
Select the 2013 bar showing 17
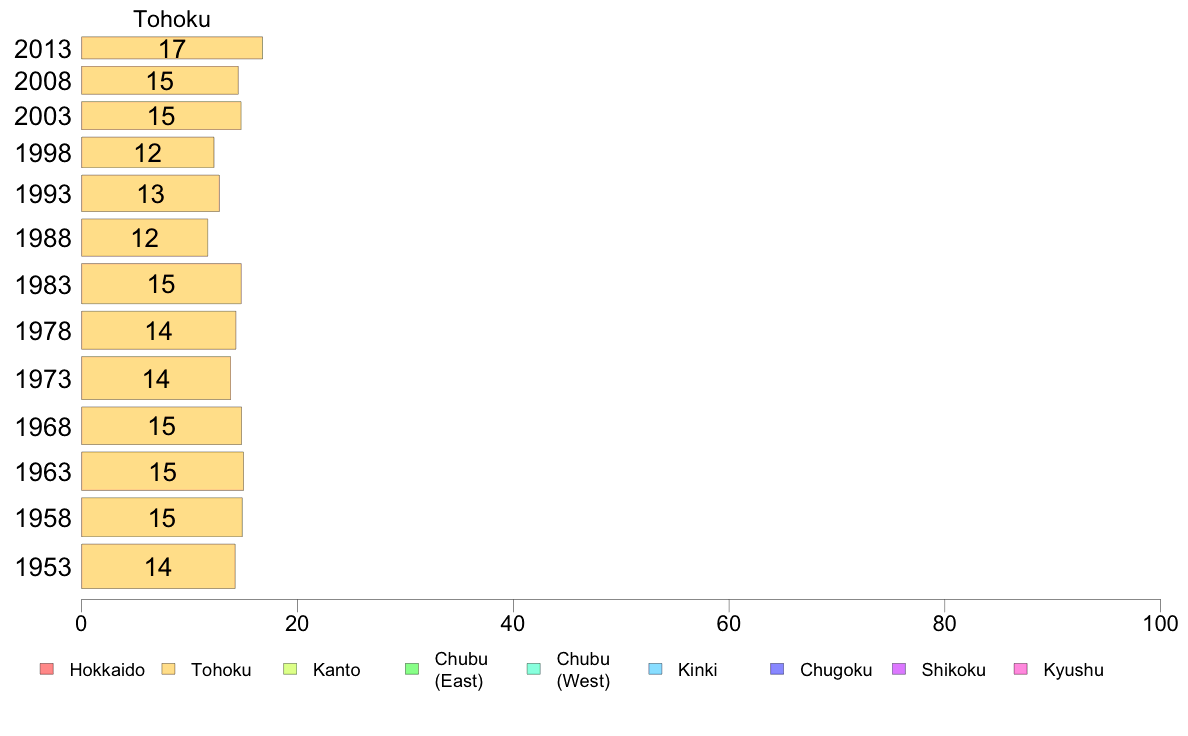(x=172, y=48)
